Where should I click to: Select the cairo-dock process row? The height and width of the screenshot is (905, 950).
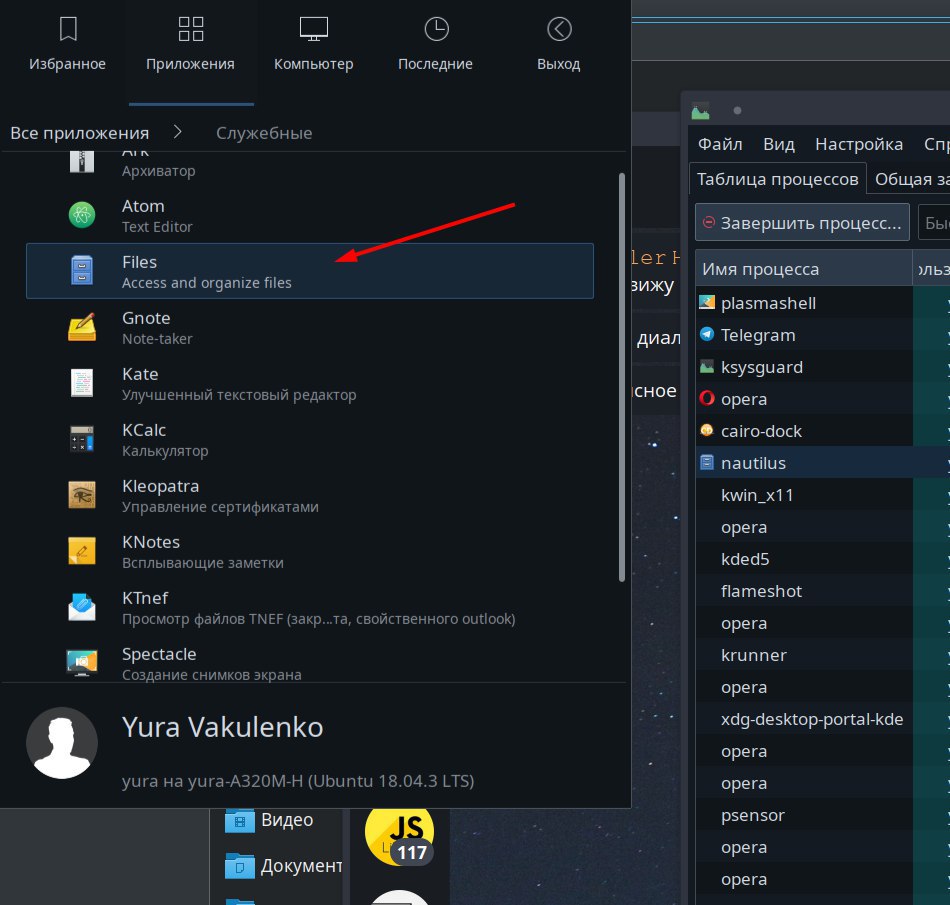(x=823, y=431)
